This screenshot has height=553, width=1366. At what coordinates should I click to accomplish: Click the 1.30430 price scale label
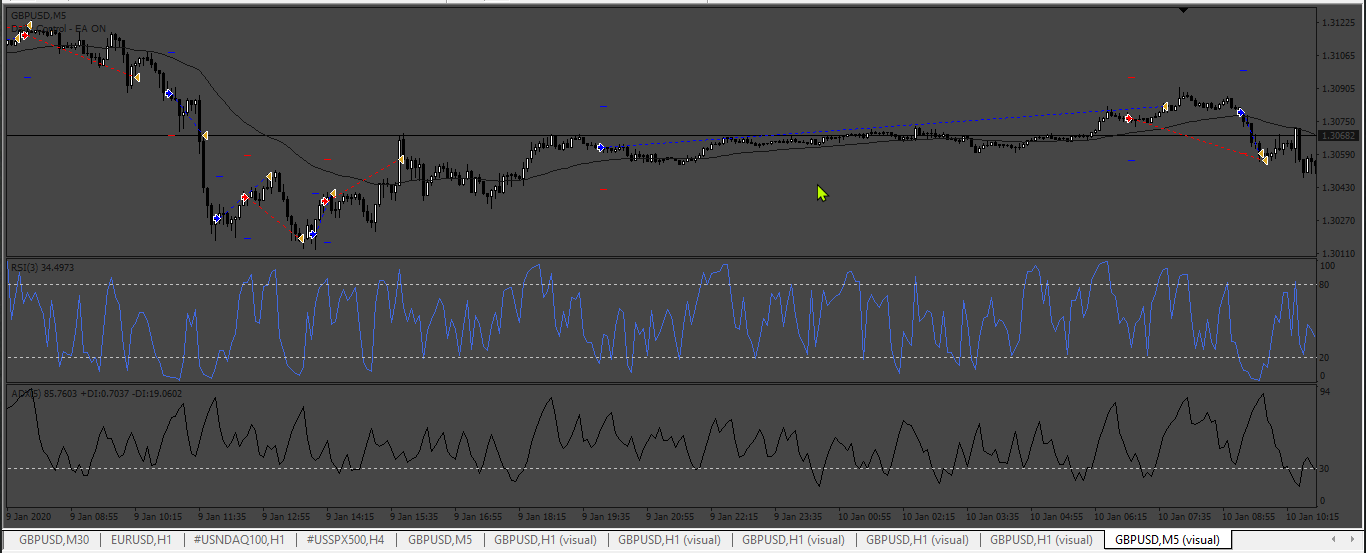(1337, 187)
